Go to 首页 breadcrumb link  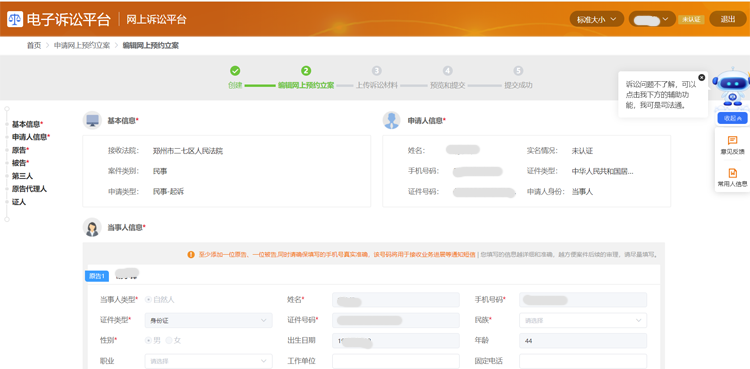[x=33, y=45]
